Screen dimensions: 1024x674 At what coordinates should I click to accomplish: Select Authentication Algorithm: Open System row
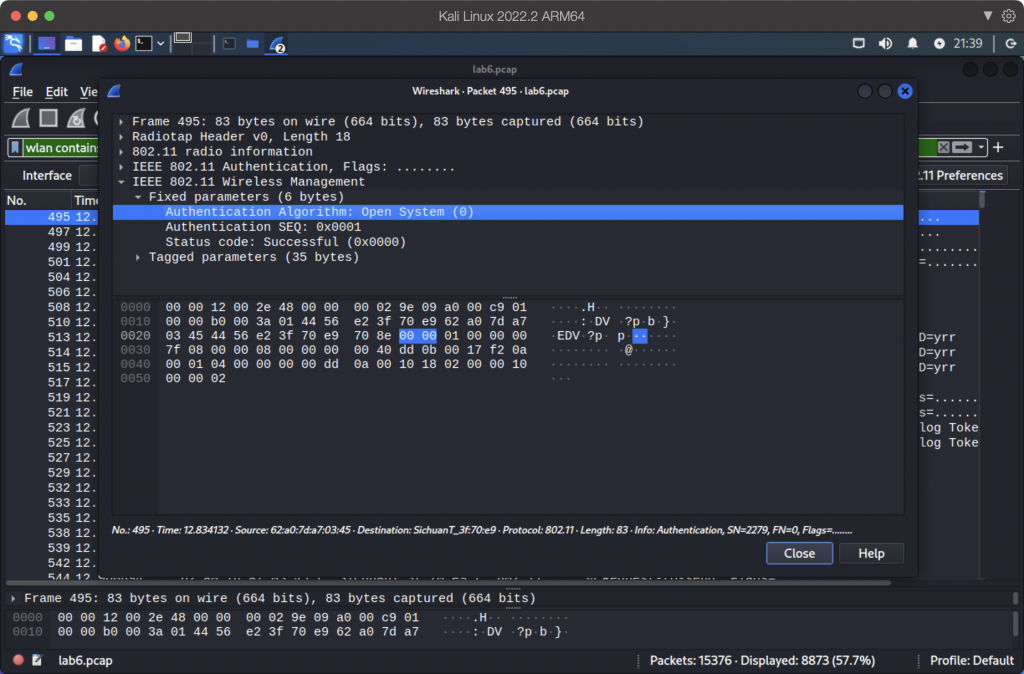[x=508, y=212]
